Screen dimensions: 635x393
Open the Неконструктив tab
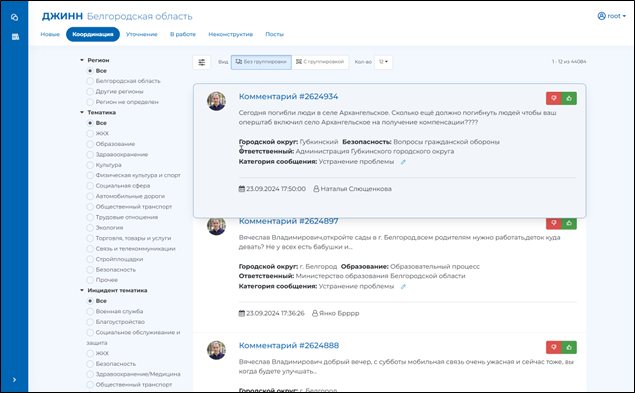point(230,34)
